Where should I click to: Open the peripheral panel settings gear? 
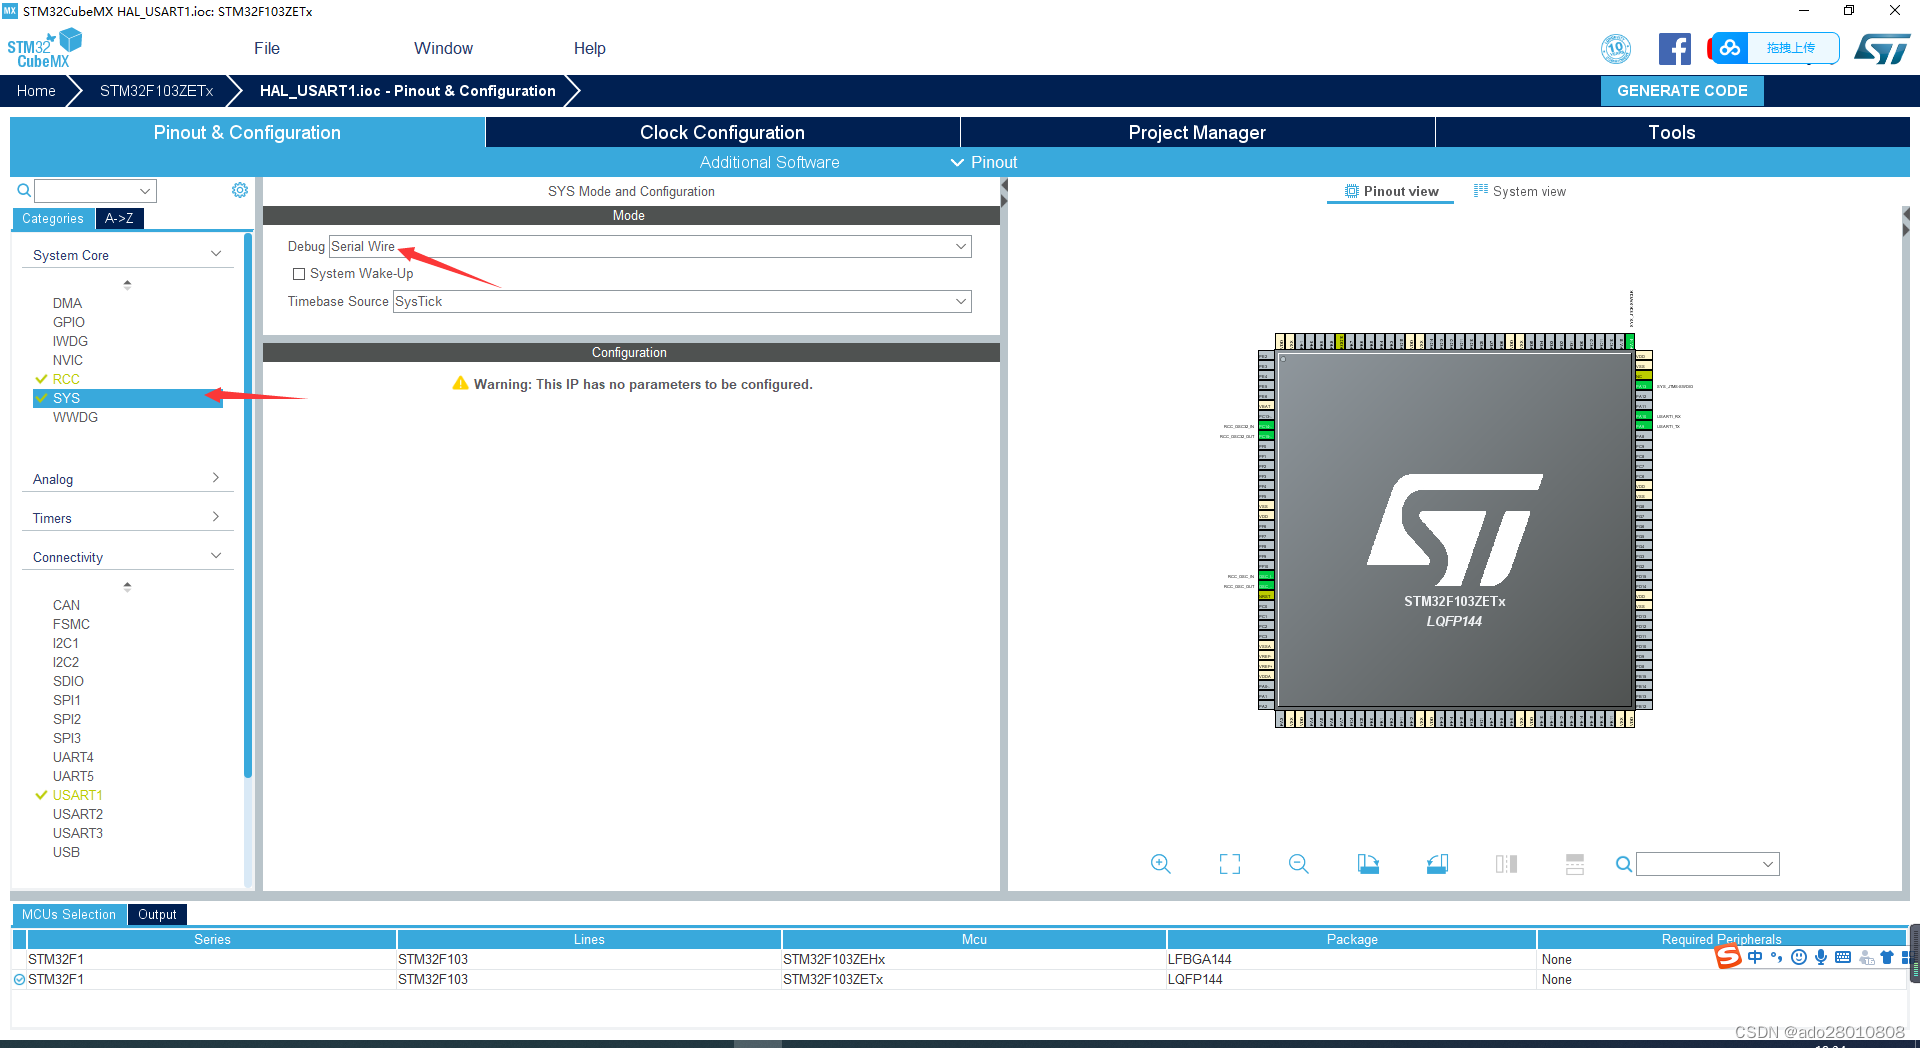(239, 190)
